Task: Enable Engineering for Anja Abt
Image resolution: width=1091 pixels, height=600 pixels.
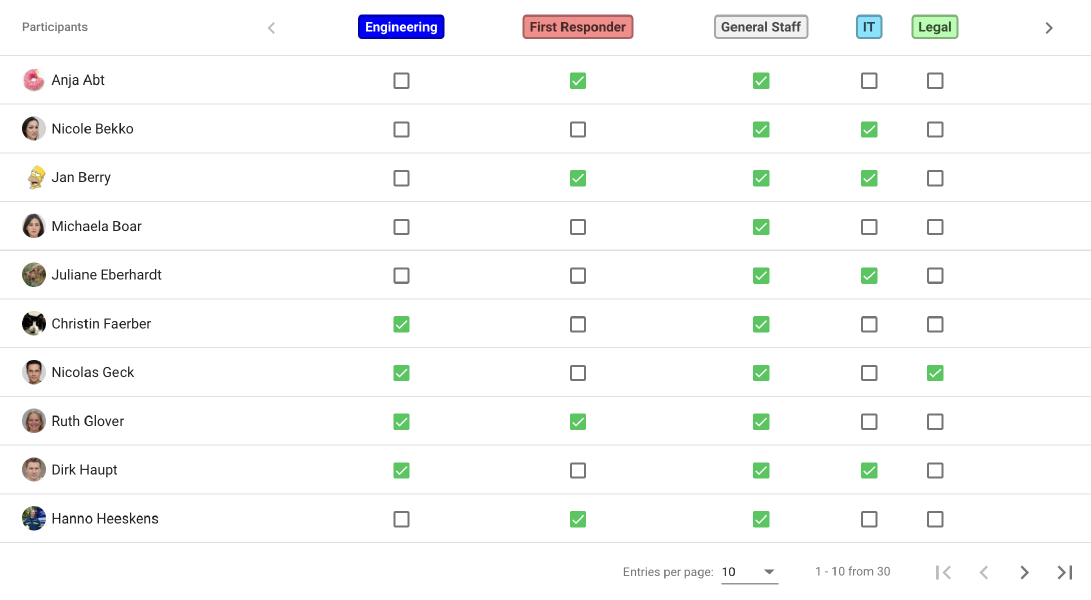Action: point(401,80)
